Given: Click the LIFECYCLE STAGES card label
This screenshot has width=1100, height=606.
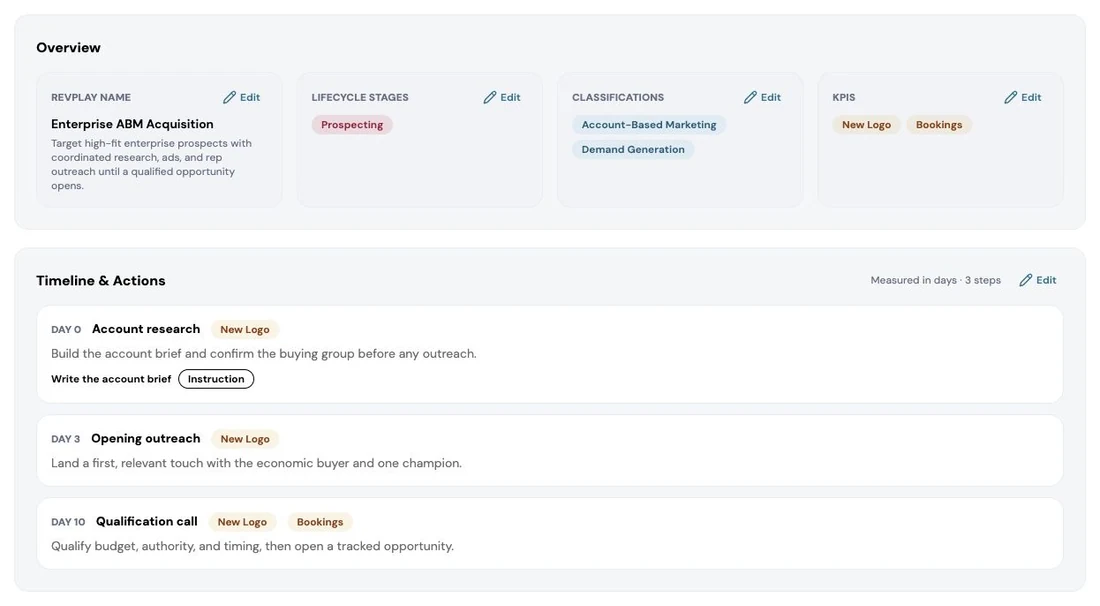Looking at the screenshot, I should [360, 97].
